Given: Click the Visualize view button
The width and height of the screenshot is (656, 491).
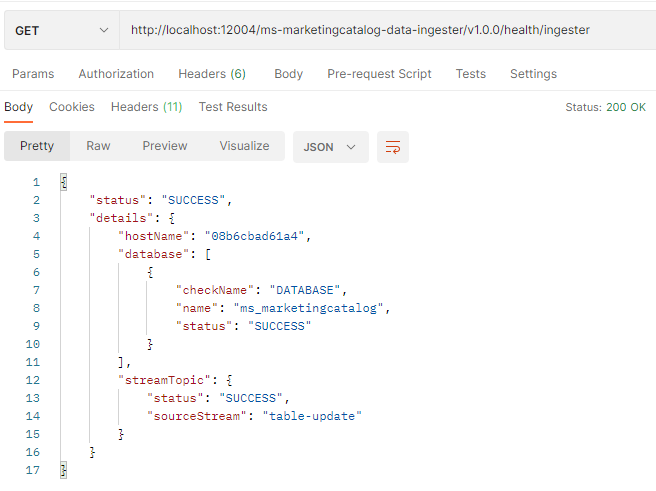Looking at the screenshot, I should click(x=244, y=146).
